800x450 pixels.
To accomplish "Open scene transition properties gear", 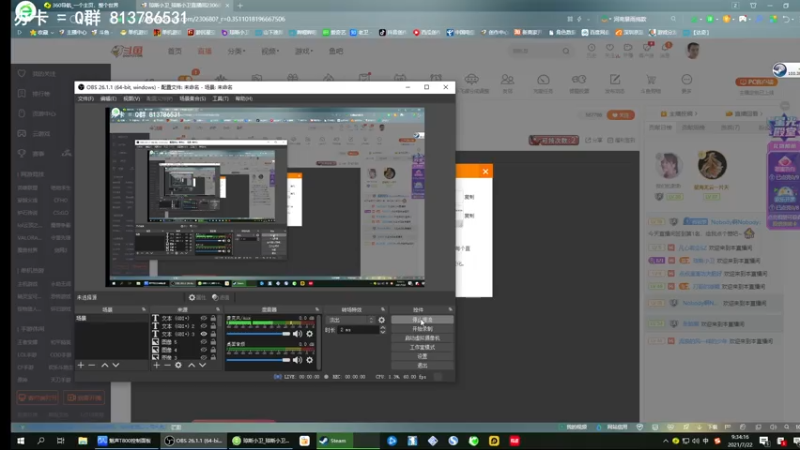I will (x=382, y=320).
